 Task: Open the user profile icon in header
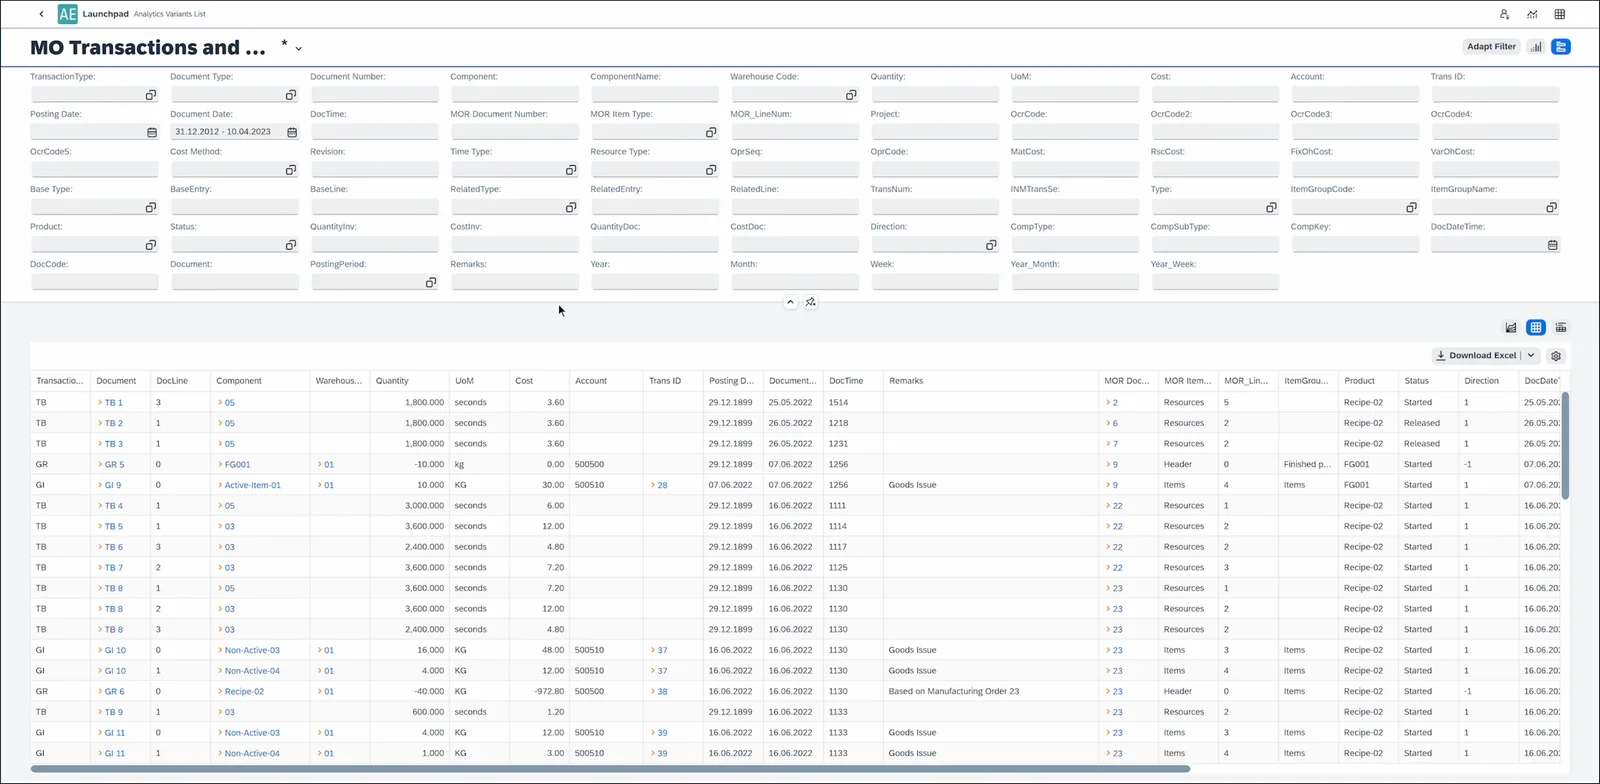click(x=1504, y=14)
